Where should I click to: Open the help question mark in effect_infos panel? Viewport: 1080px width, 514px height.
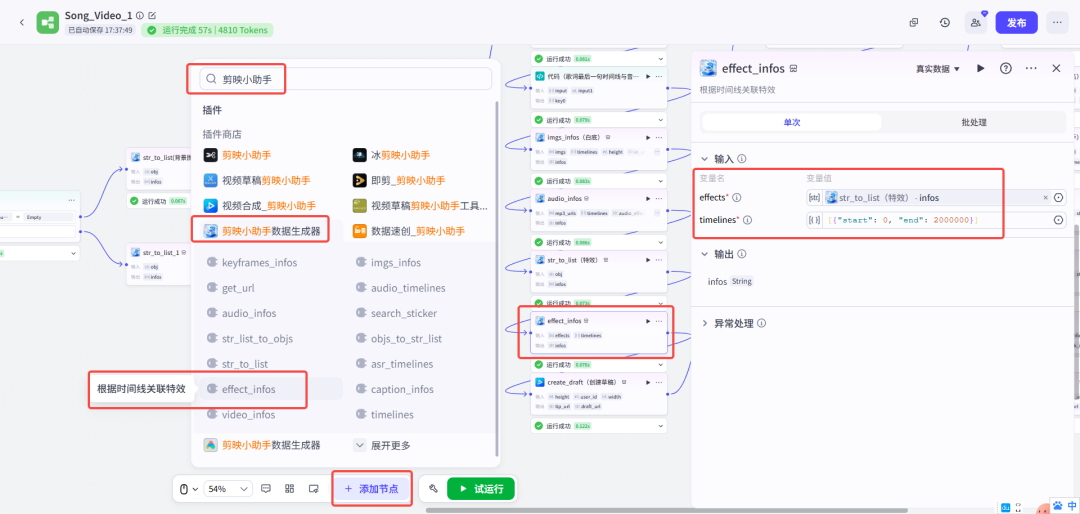click(x=1006, y=68)
